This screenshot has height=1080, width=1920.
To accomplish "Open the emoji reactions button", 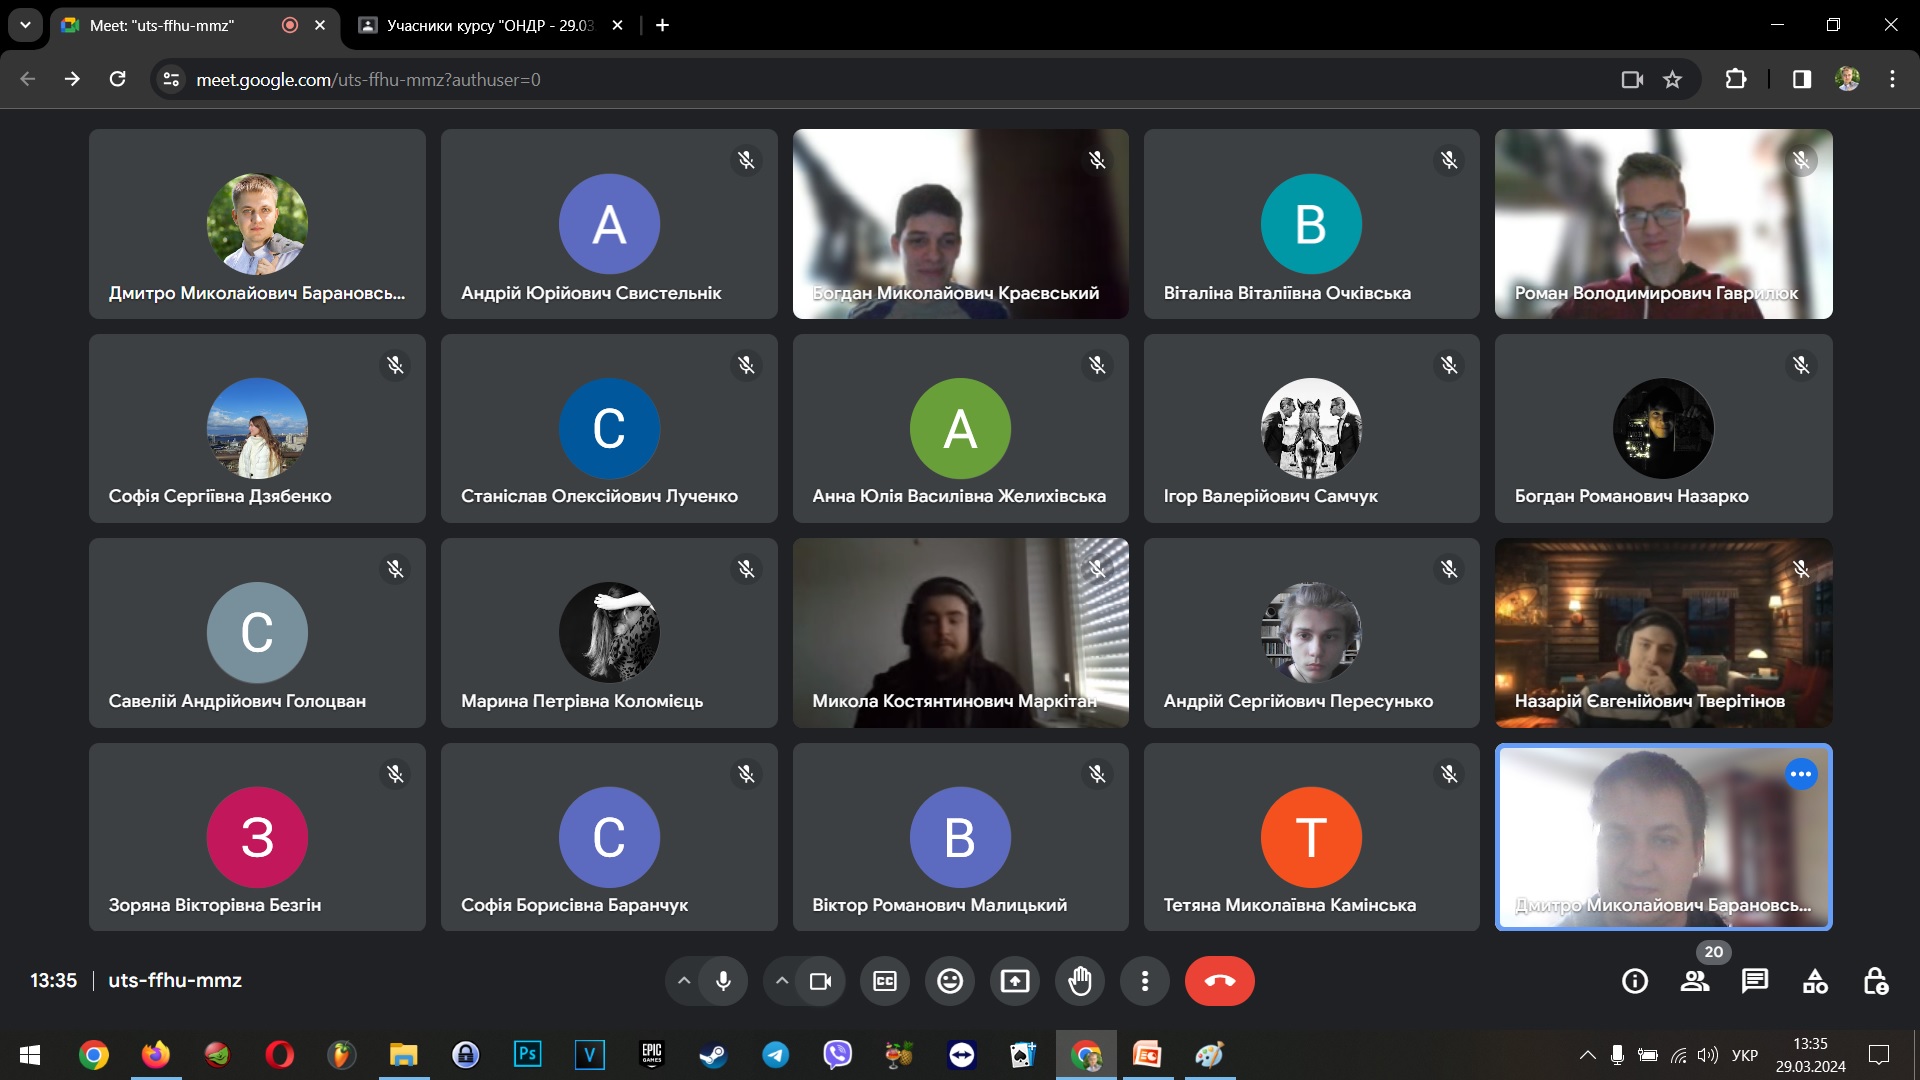I will point(950,981).
